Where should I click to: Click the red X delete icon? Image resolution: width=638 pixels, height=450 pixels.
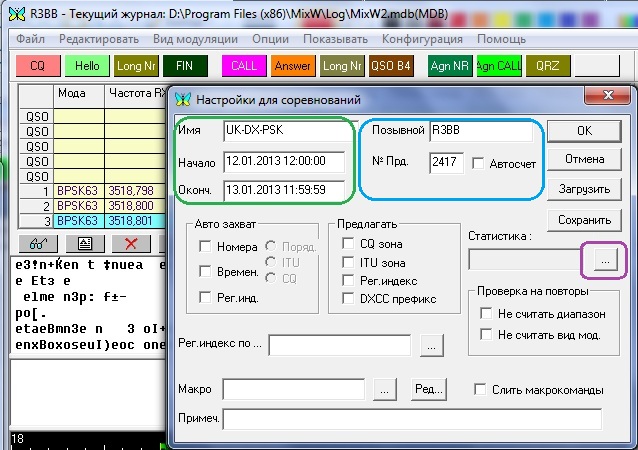click(129, 243)
